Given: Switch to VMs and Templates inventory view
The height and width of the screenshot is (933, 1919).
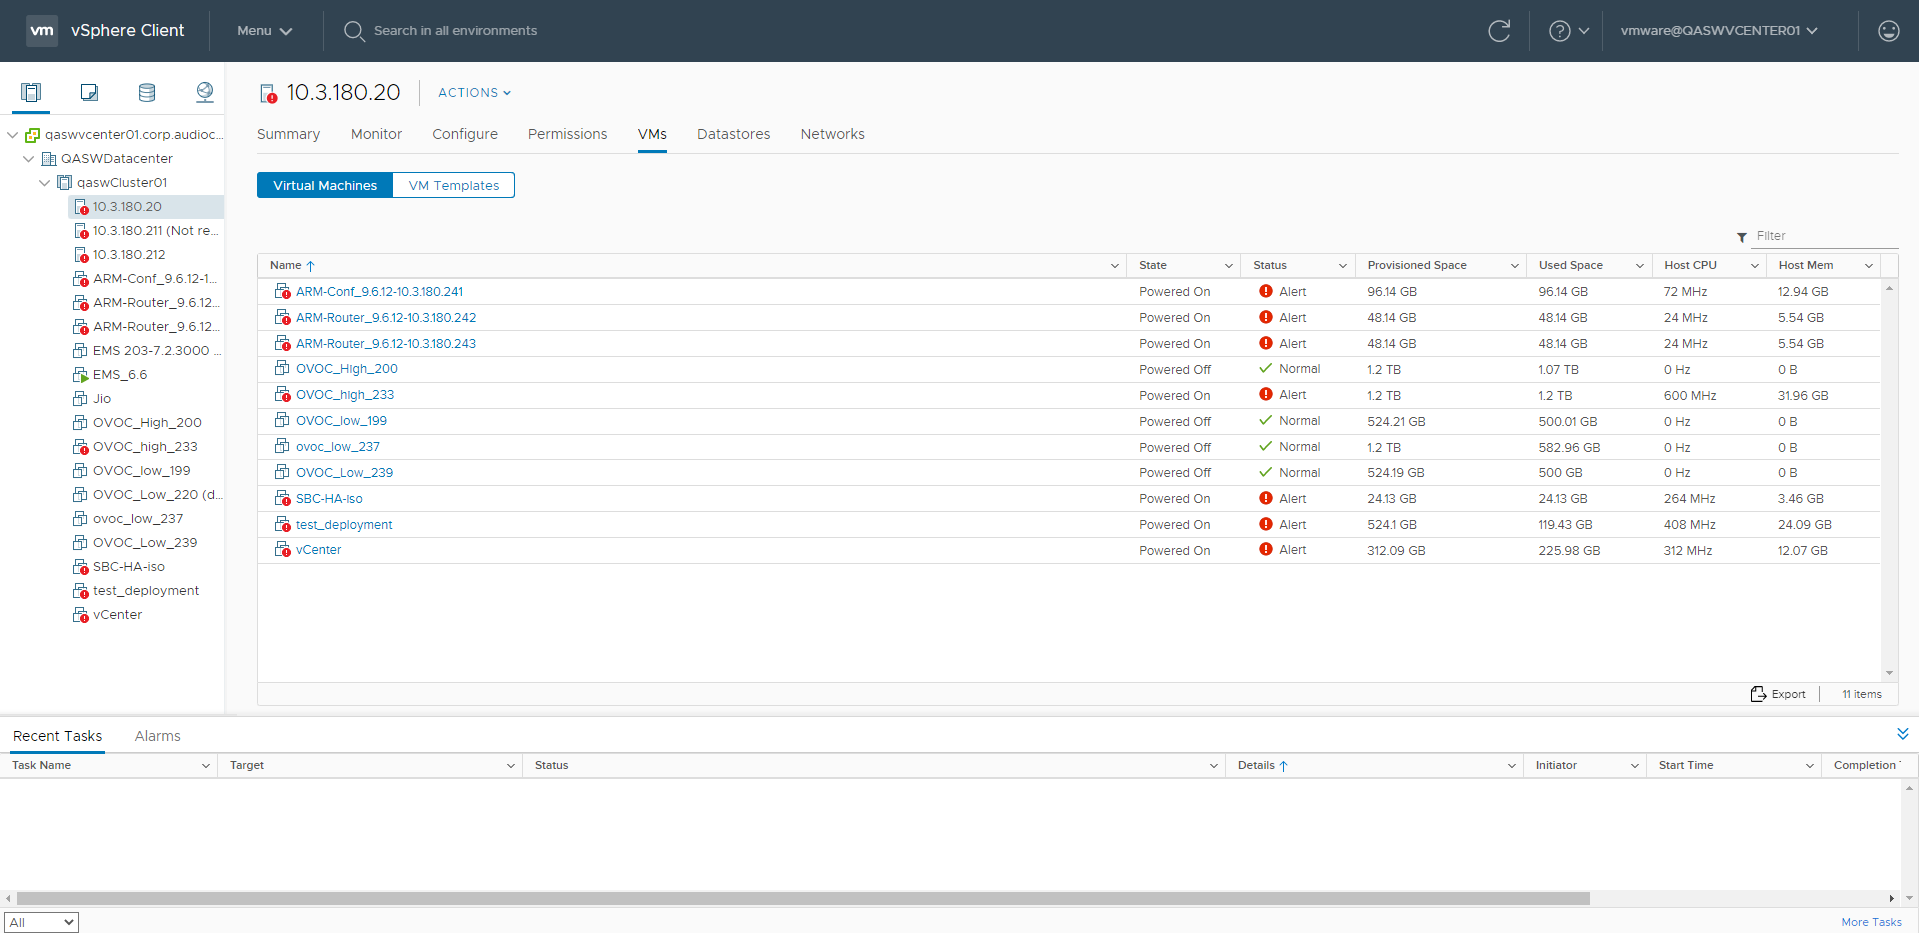Looking at the screenshot, I should (89, 93).
